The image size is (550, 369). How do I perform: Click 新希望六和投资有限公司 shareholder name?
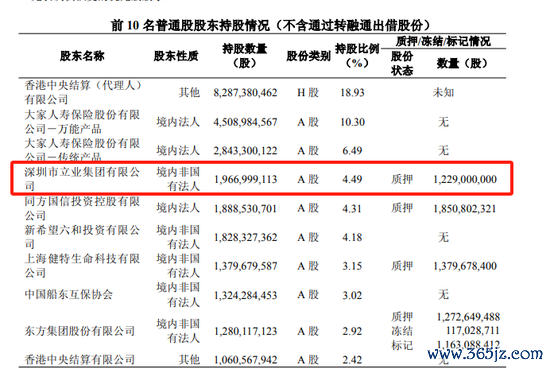[x=82, y=237]
